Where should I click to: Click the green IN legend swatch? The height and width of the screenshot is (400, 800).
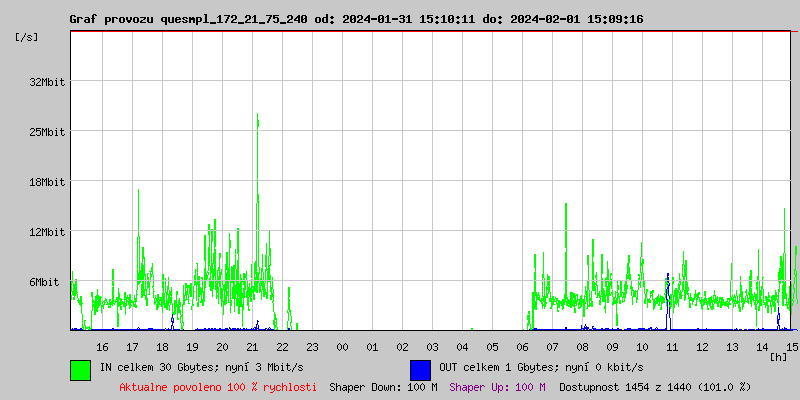click(80, 369)
